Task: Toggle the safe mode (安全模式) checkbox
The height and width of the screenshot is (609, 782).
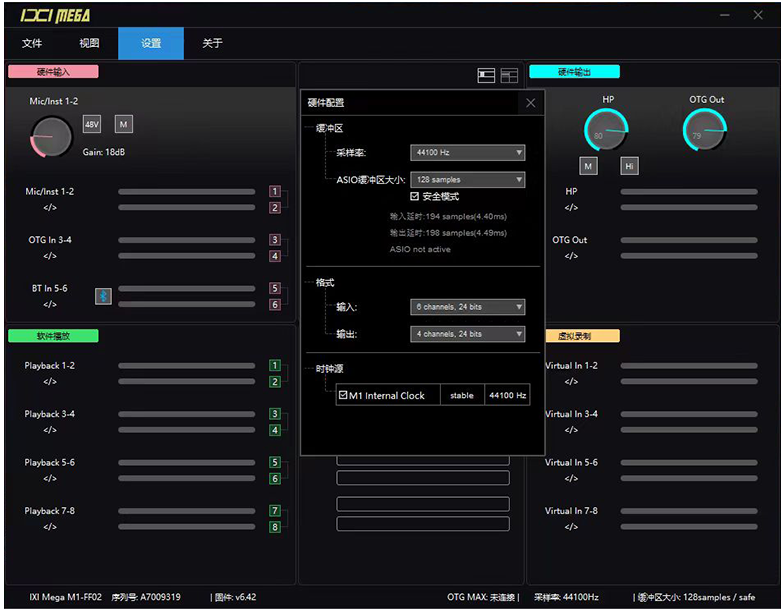Action: 414,196
